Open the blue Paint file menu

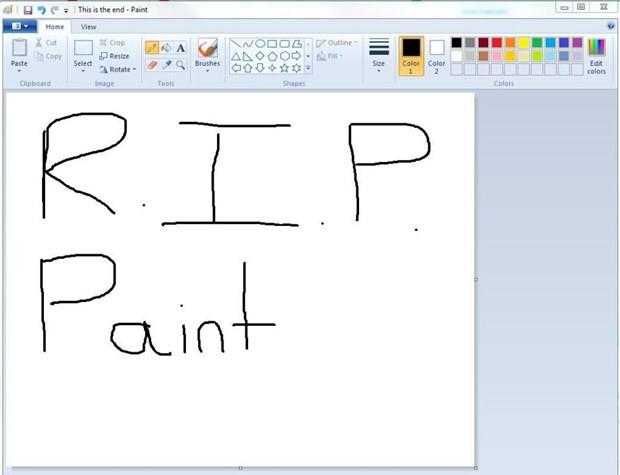click(x=20, y=27)
